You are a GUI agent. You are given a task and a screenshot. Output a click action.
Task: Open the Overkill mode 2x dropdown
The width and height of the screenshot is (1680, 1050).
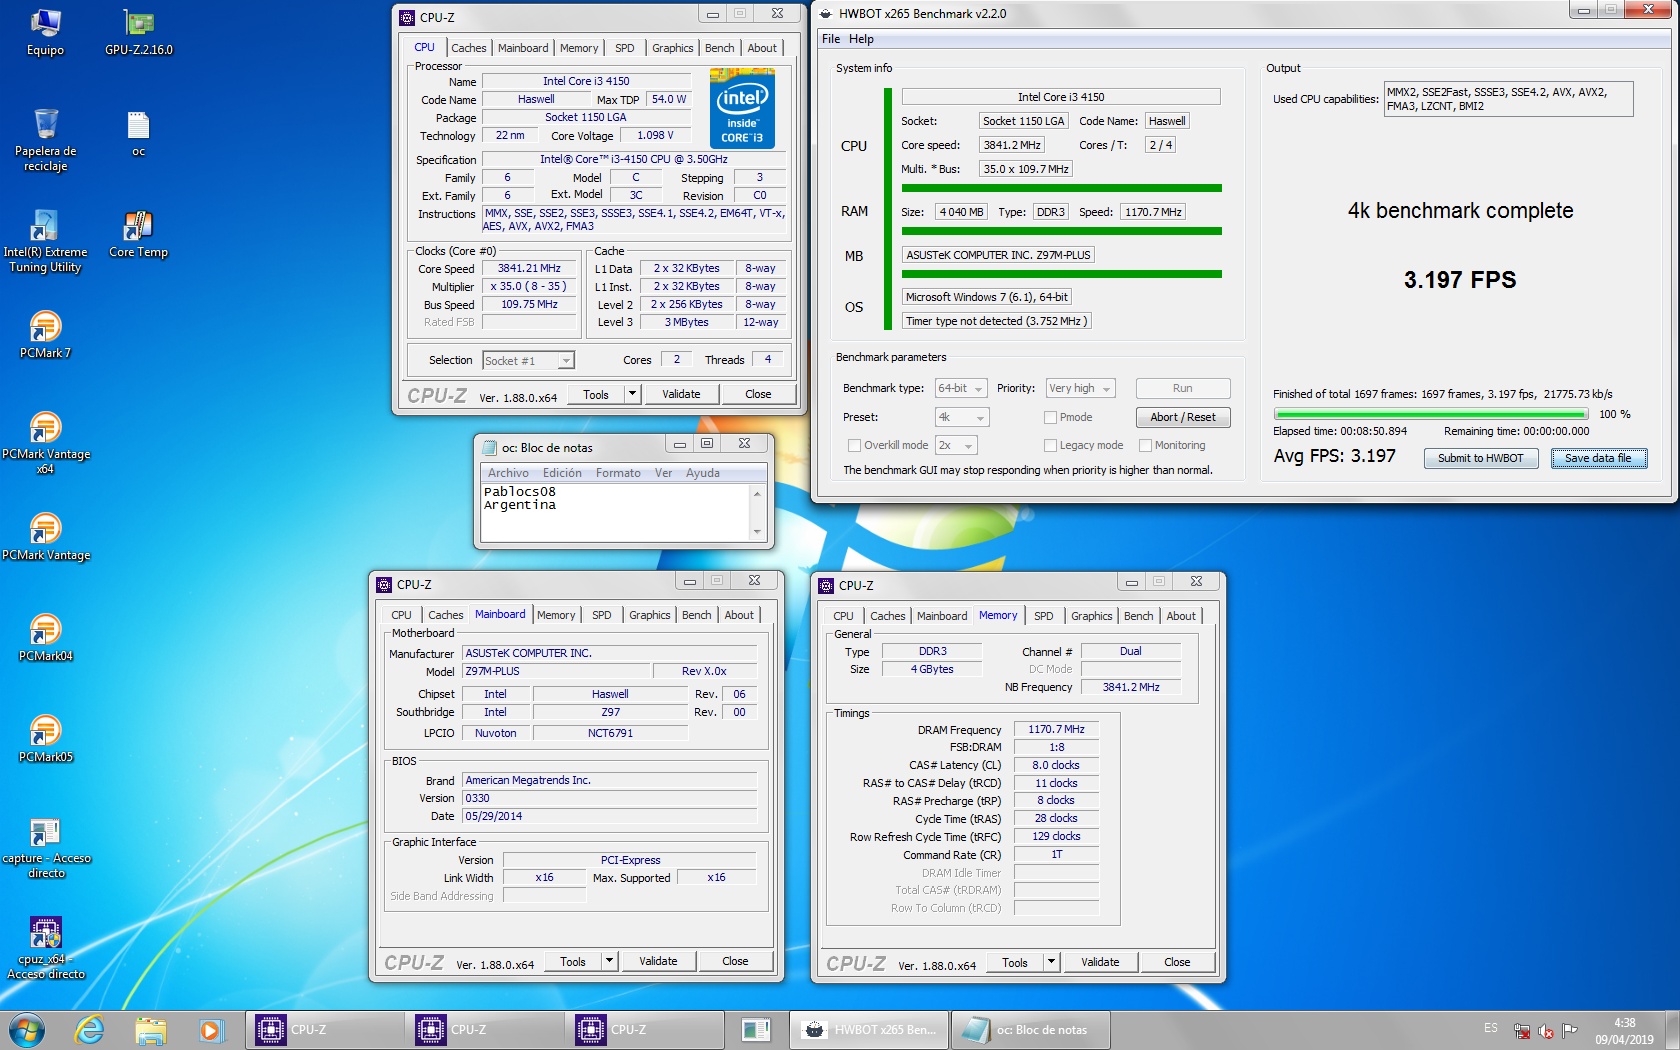(x=956, y=445)
